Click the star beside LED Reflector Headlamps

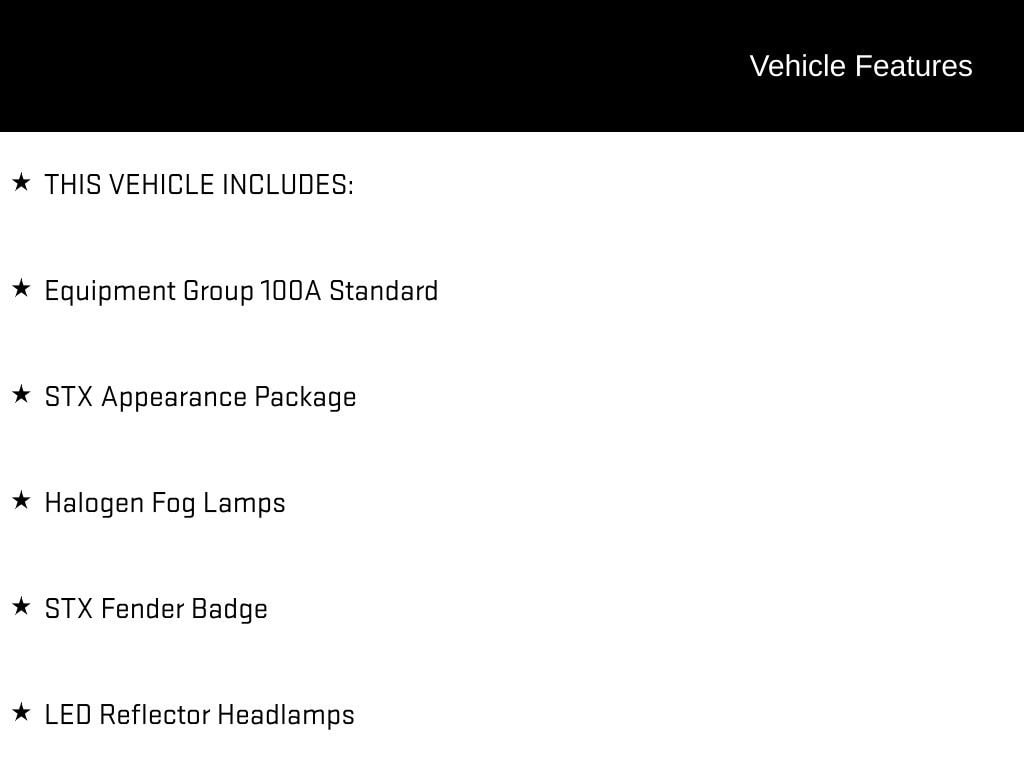[x=21, y=713]
